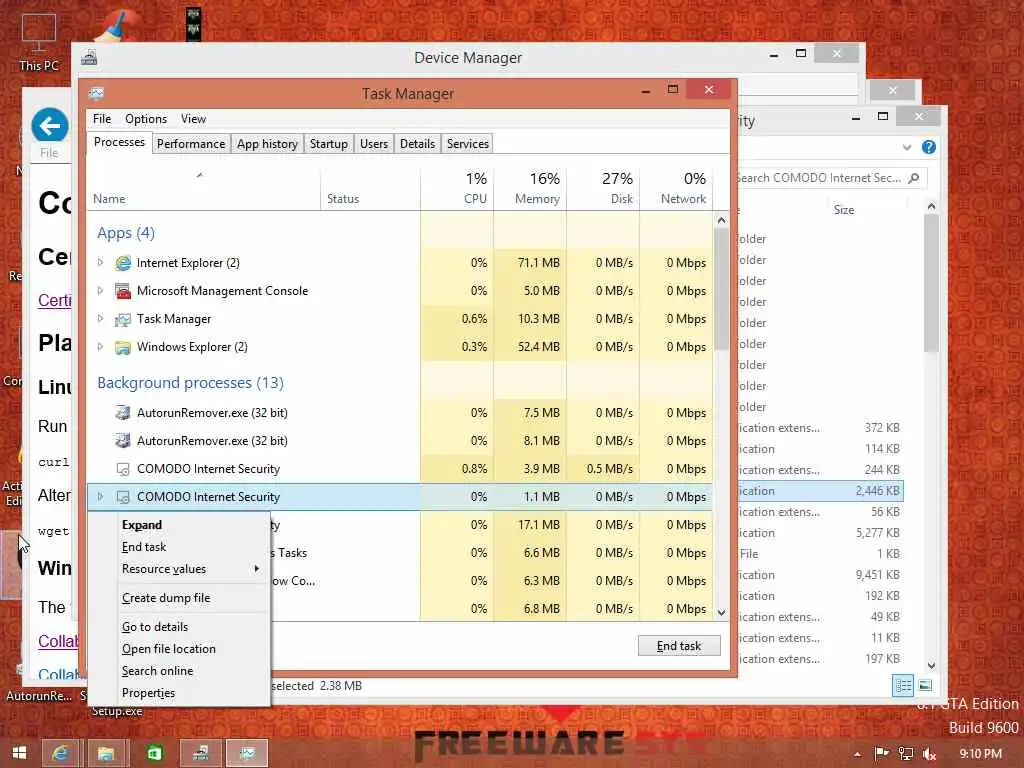Click the Device Manager taskbar icon
The image size is (1024, 768).
[200, 753]
